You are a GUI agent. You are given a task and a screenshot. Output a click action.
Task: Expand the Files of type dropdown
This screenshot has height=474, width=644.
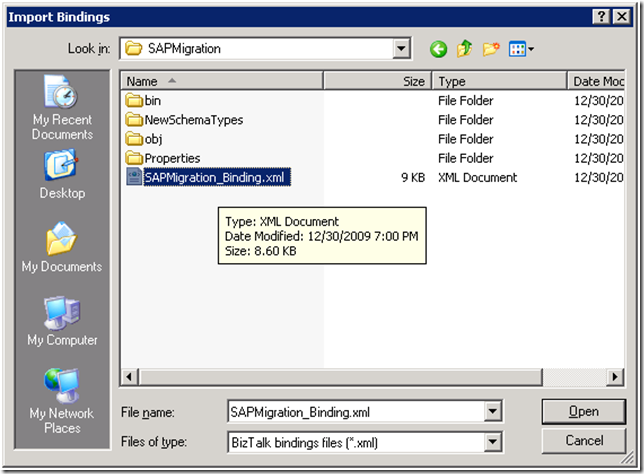(492, 442)
